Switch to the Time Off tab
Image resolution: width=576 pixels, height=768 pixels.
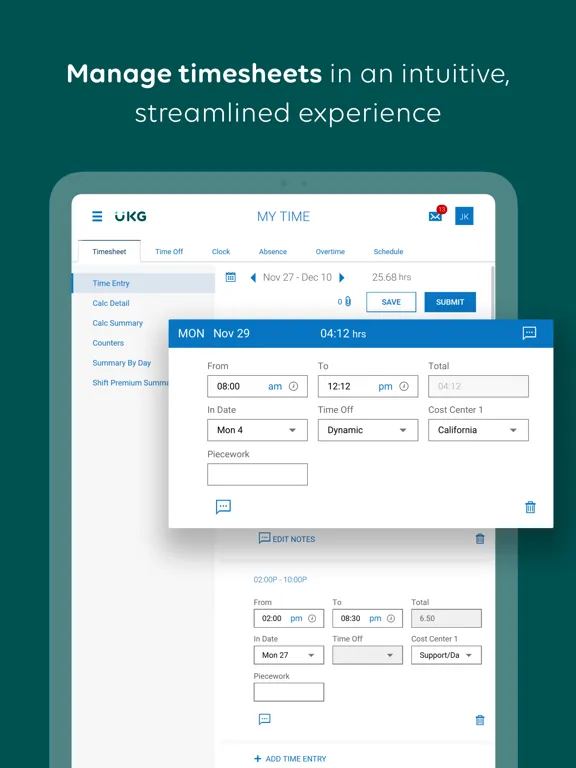[x=169, y=251]
